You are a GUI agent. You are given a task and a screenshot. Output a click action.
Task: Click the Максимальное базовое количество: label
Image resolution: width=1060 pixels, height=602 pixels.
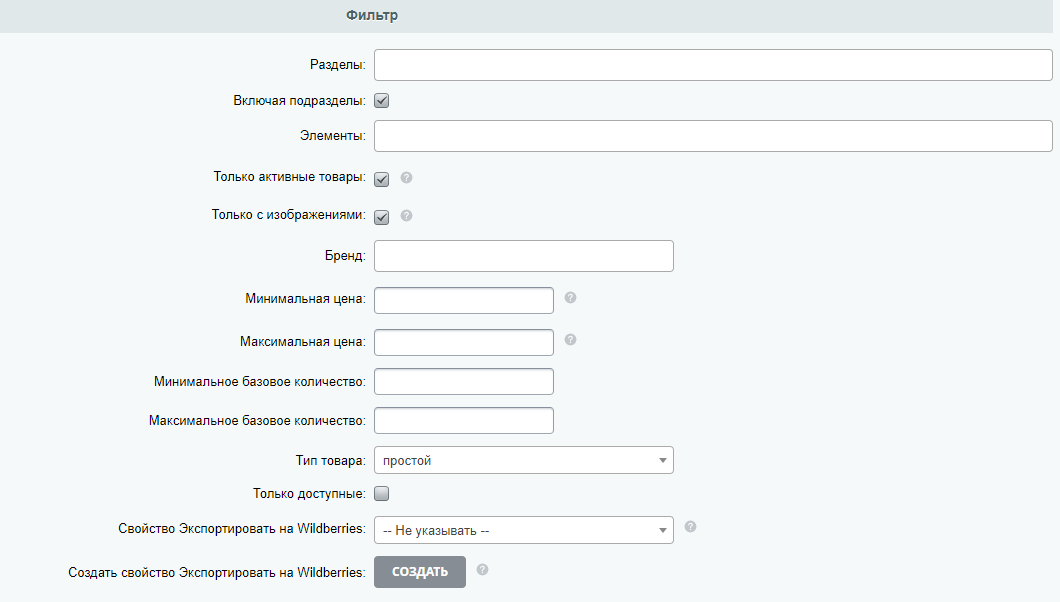pyautogui.click(x=257, y=421)
